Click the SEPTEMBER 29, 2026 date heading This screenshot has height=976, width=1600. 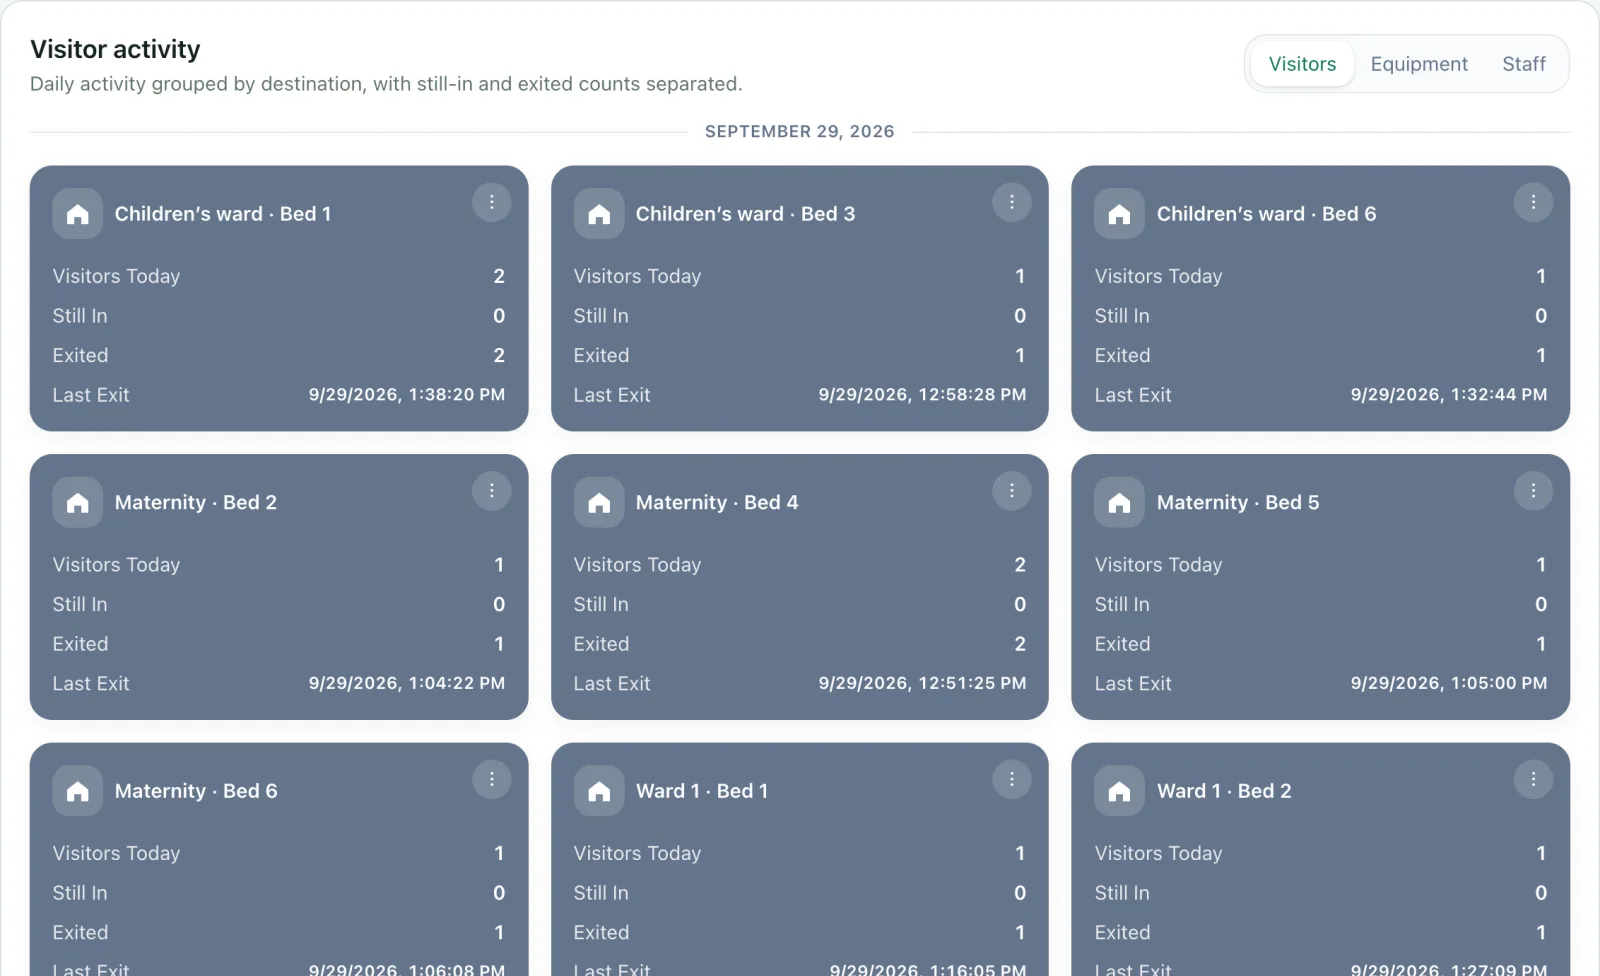click(800, 132)
